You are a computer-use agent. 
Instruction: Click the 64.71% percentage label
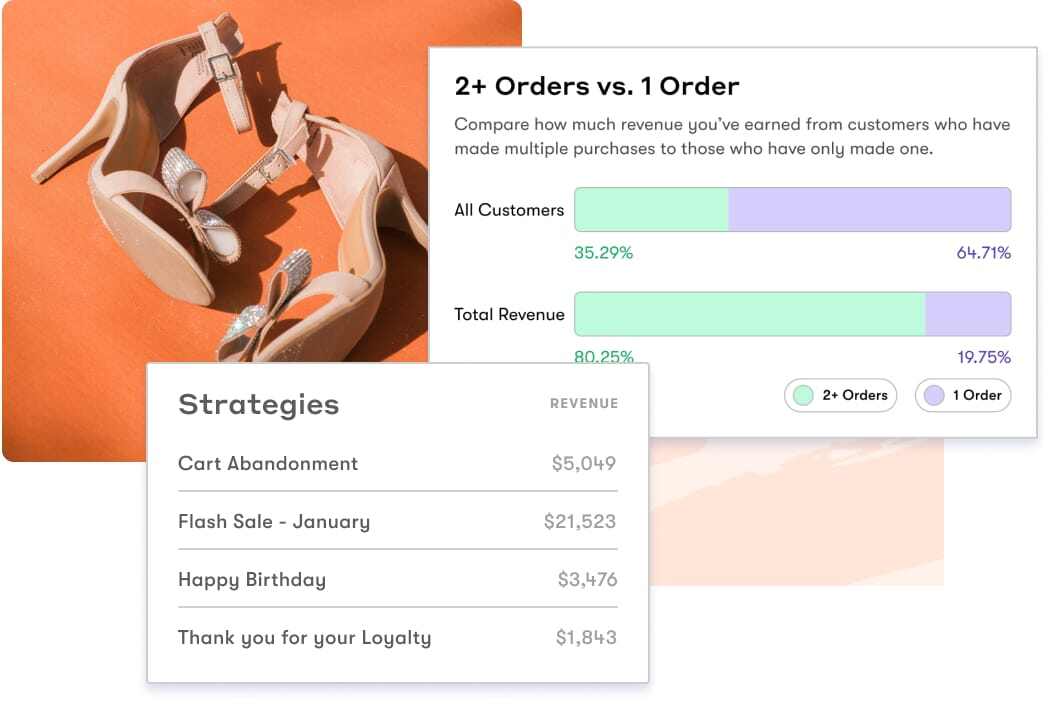tap(984, 254)
